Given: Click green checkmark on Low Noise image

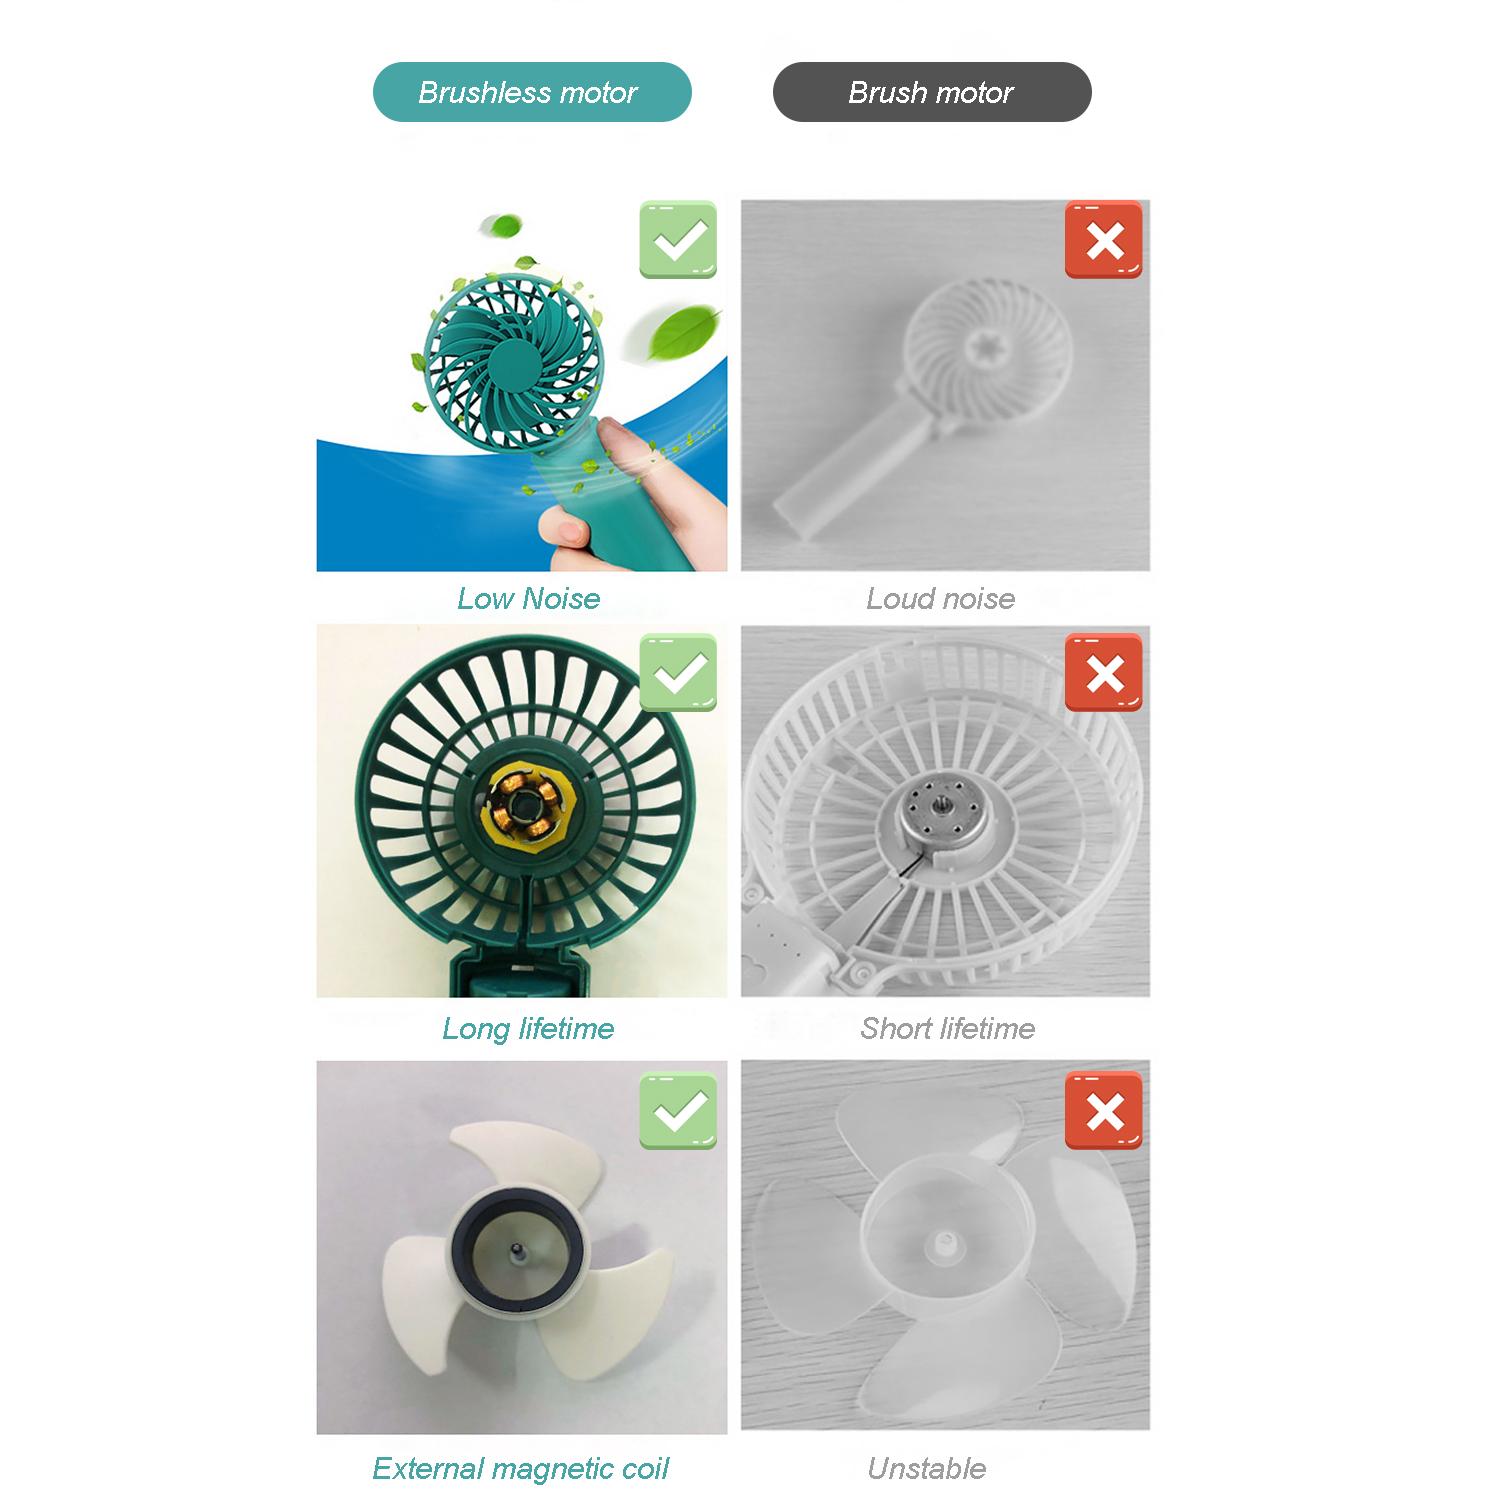Looking at the screenshot, I should click(x=678, y=240).
